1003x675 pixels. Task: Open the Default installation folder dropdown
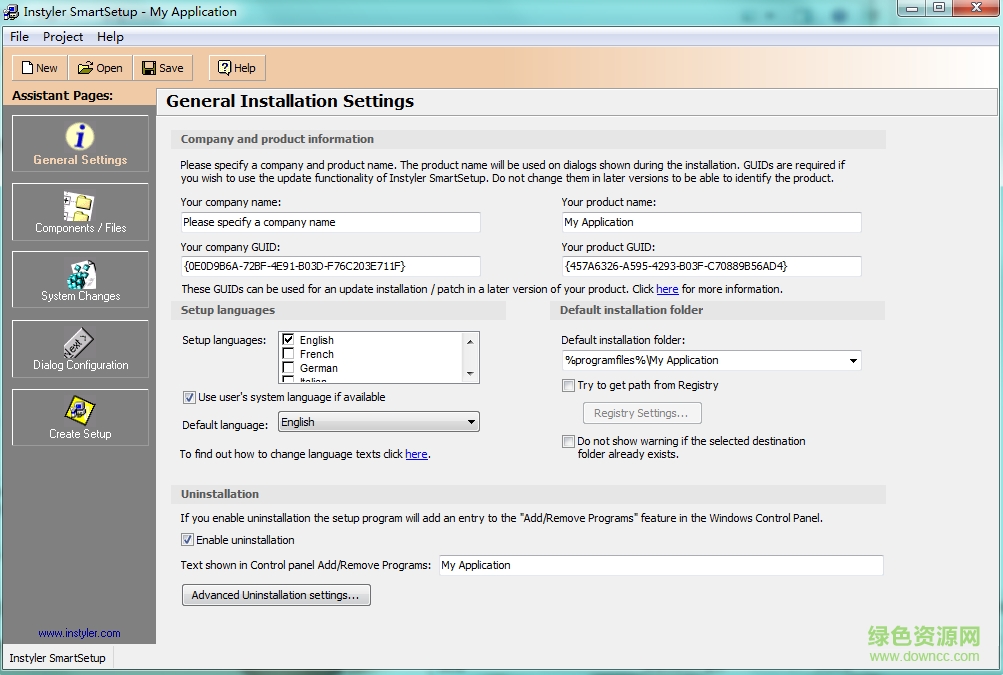[x=852, y=360]
